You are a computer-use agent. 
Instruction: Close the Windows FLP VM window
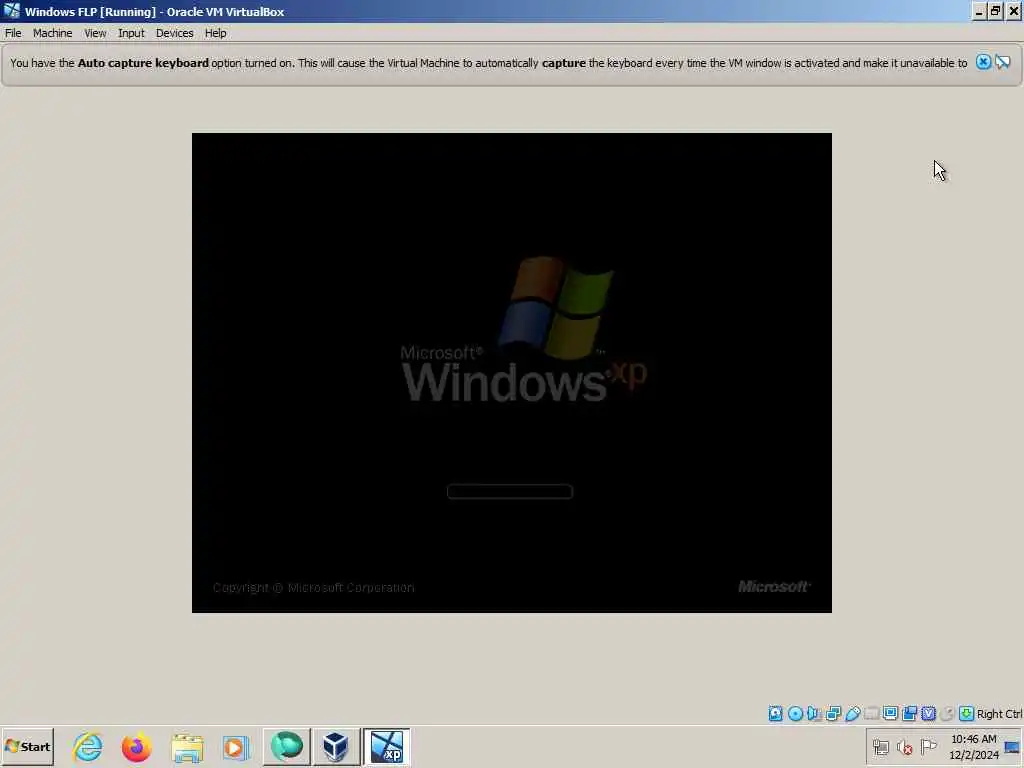(1014, 11)
